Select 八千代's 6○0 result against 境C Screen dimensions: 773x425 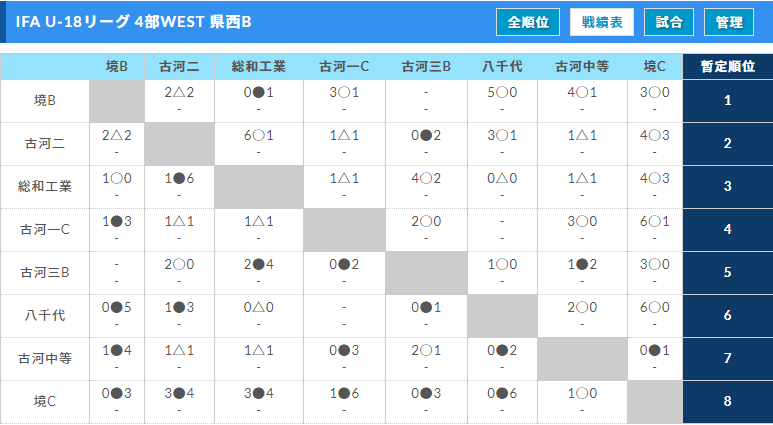(654, 308)
